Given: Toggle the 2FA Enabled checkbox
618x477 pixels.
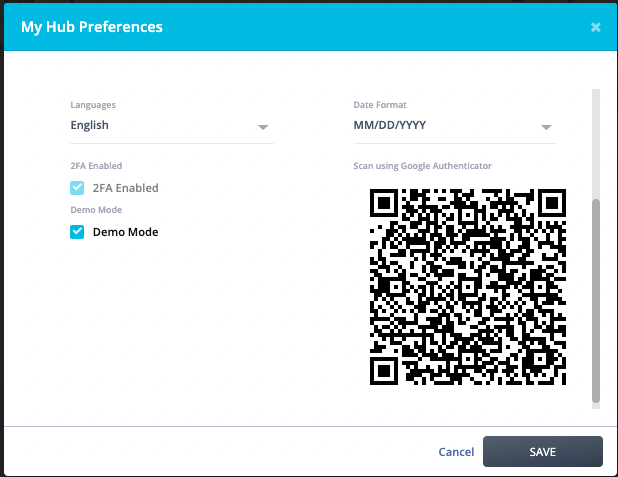Looking at the screenshot, I should (x=77, y=188).
